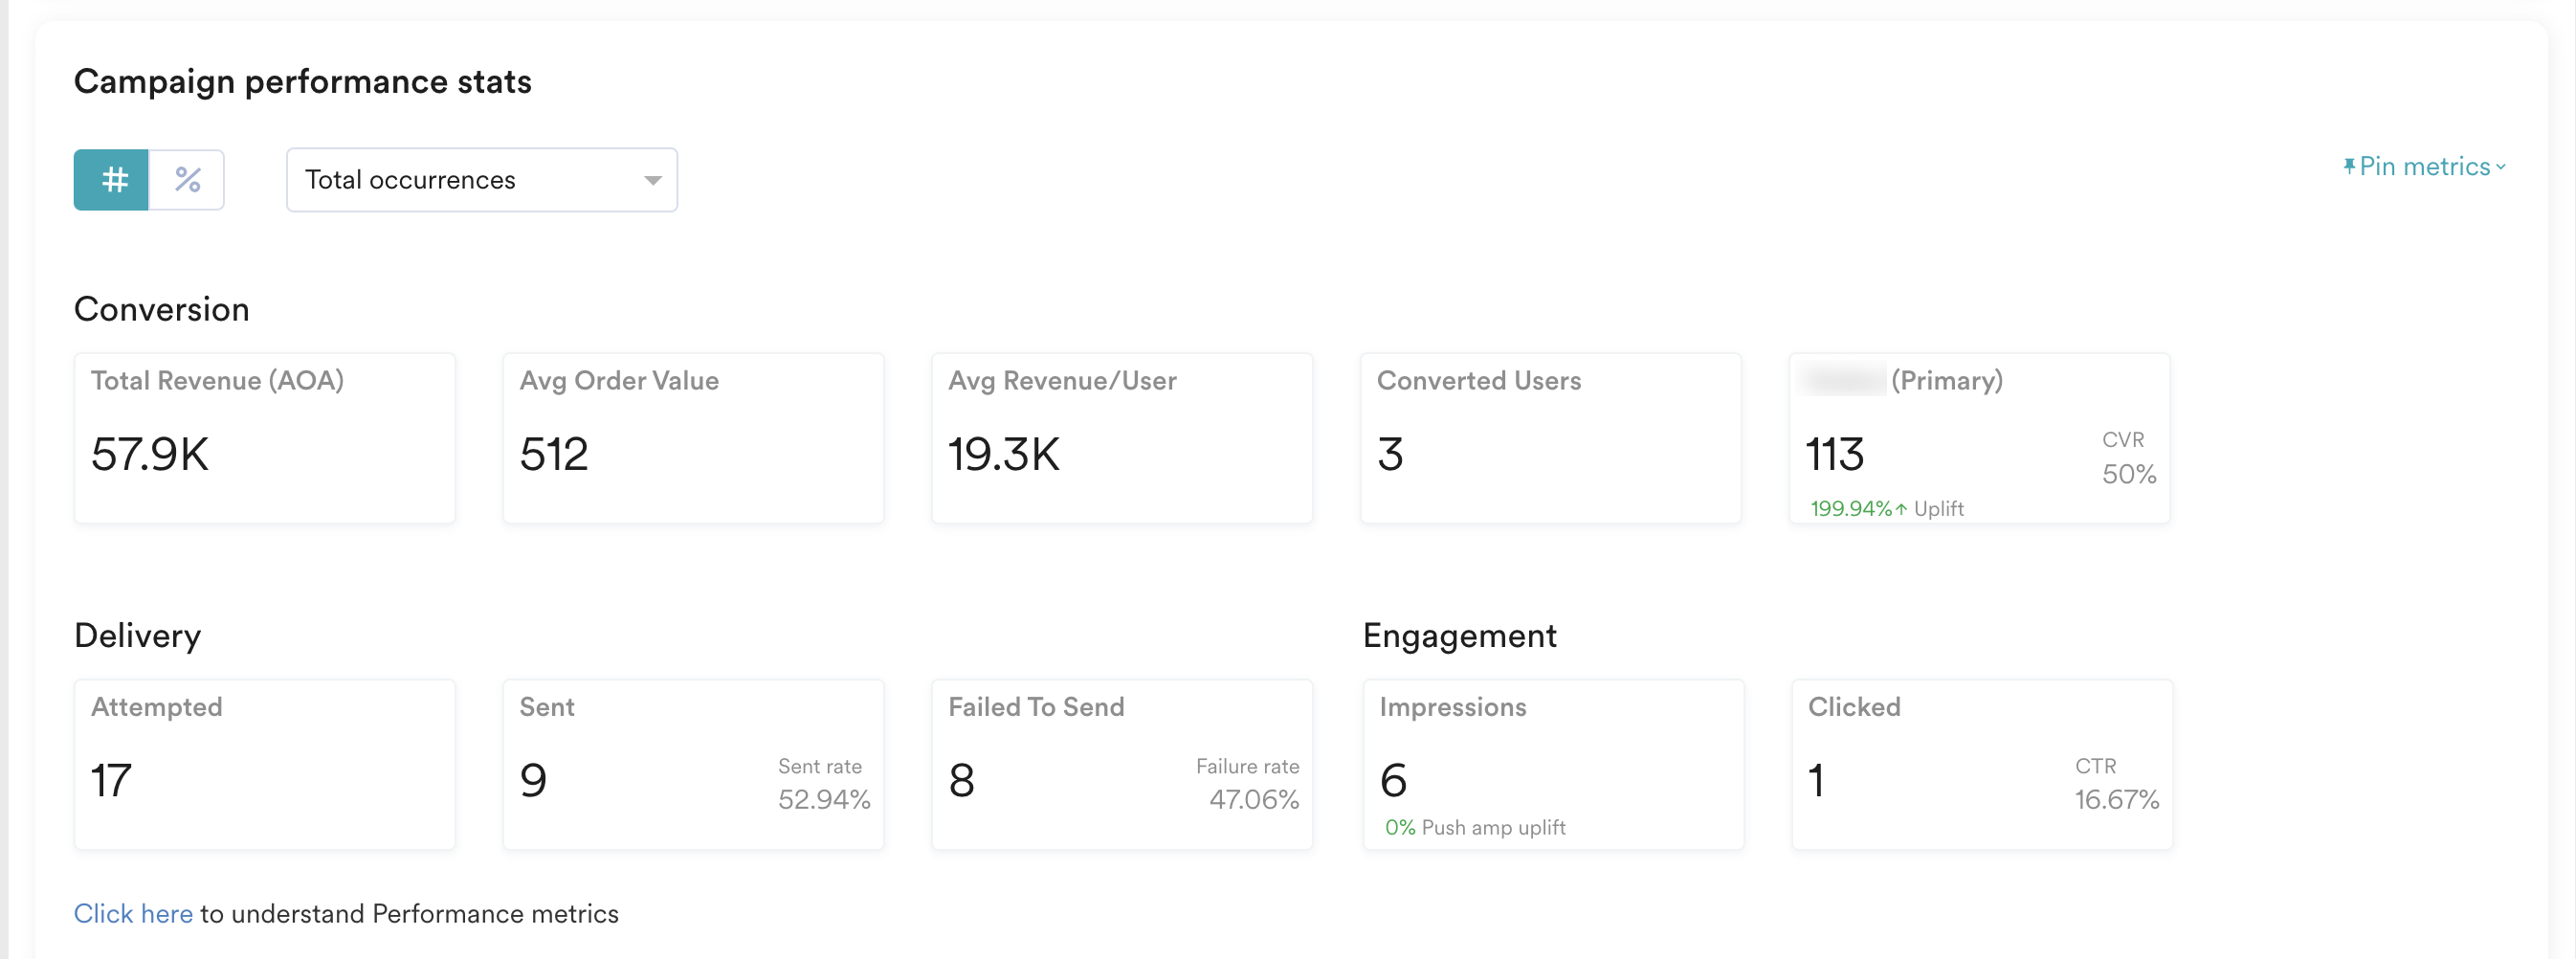Click the Converted Users metric card
Screen dimensions: 2576x959
point(1550,438)
